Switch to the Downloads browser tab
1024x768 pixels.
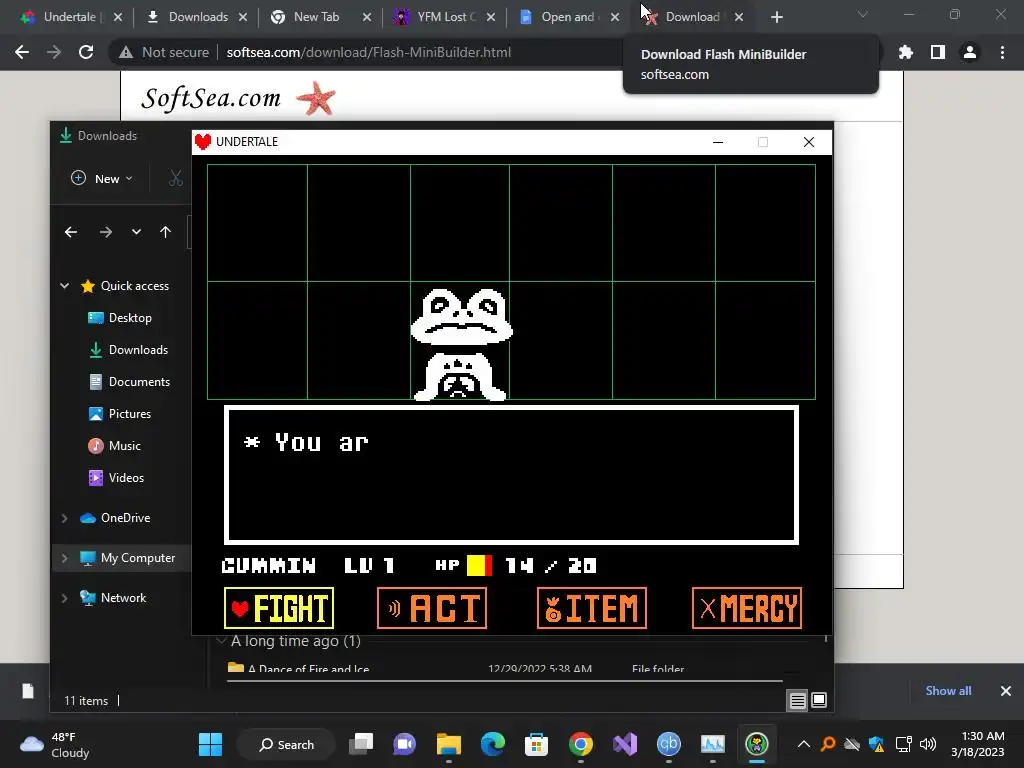tap(198, 17)
